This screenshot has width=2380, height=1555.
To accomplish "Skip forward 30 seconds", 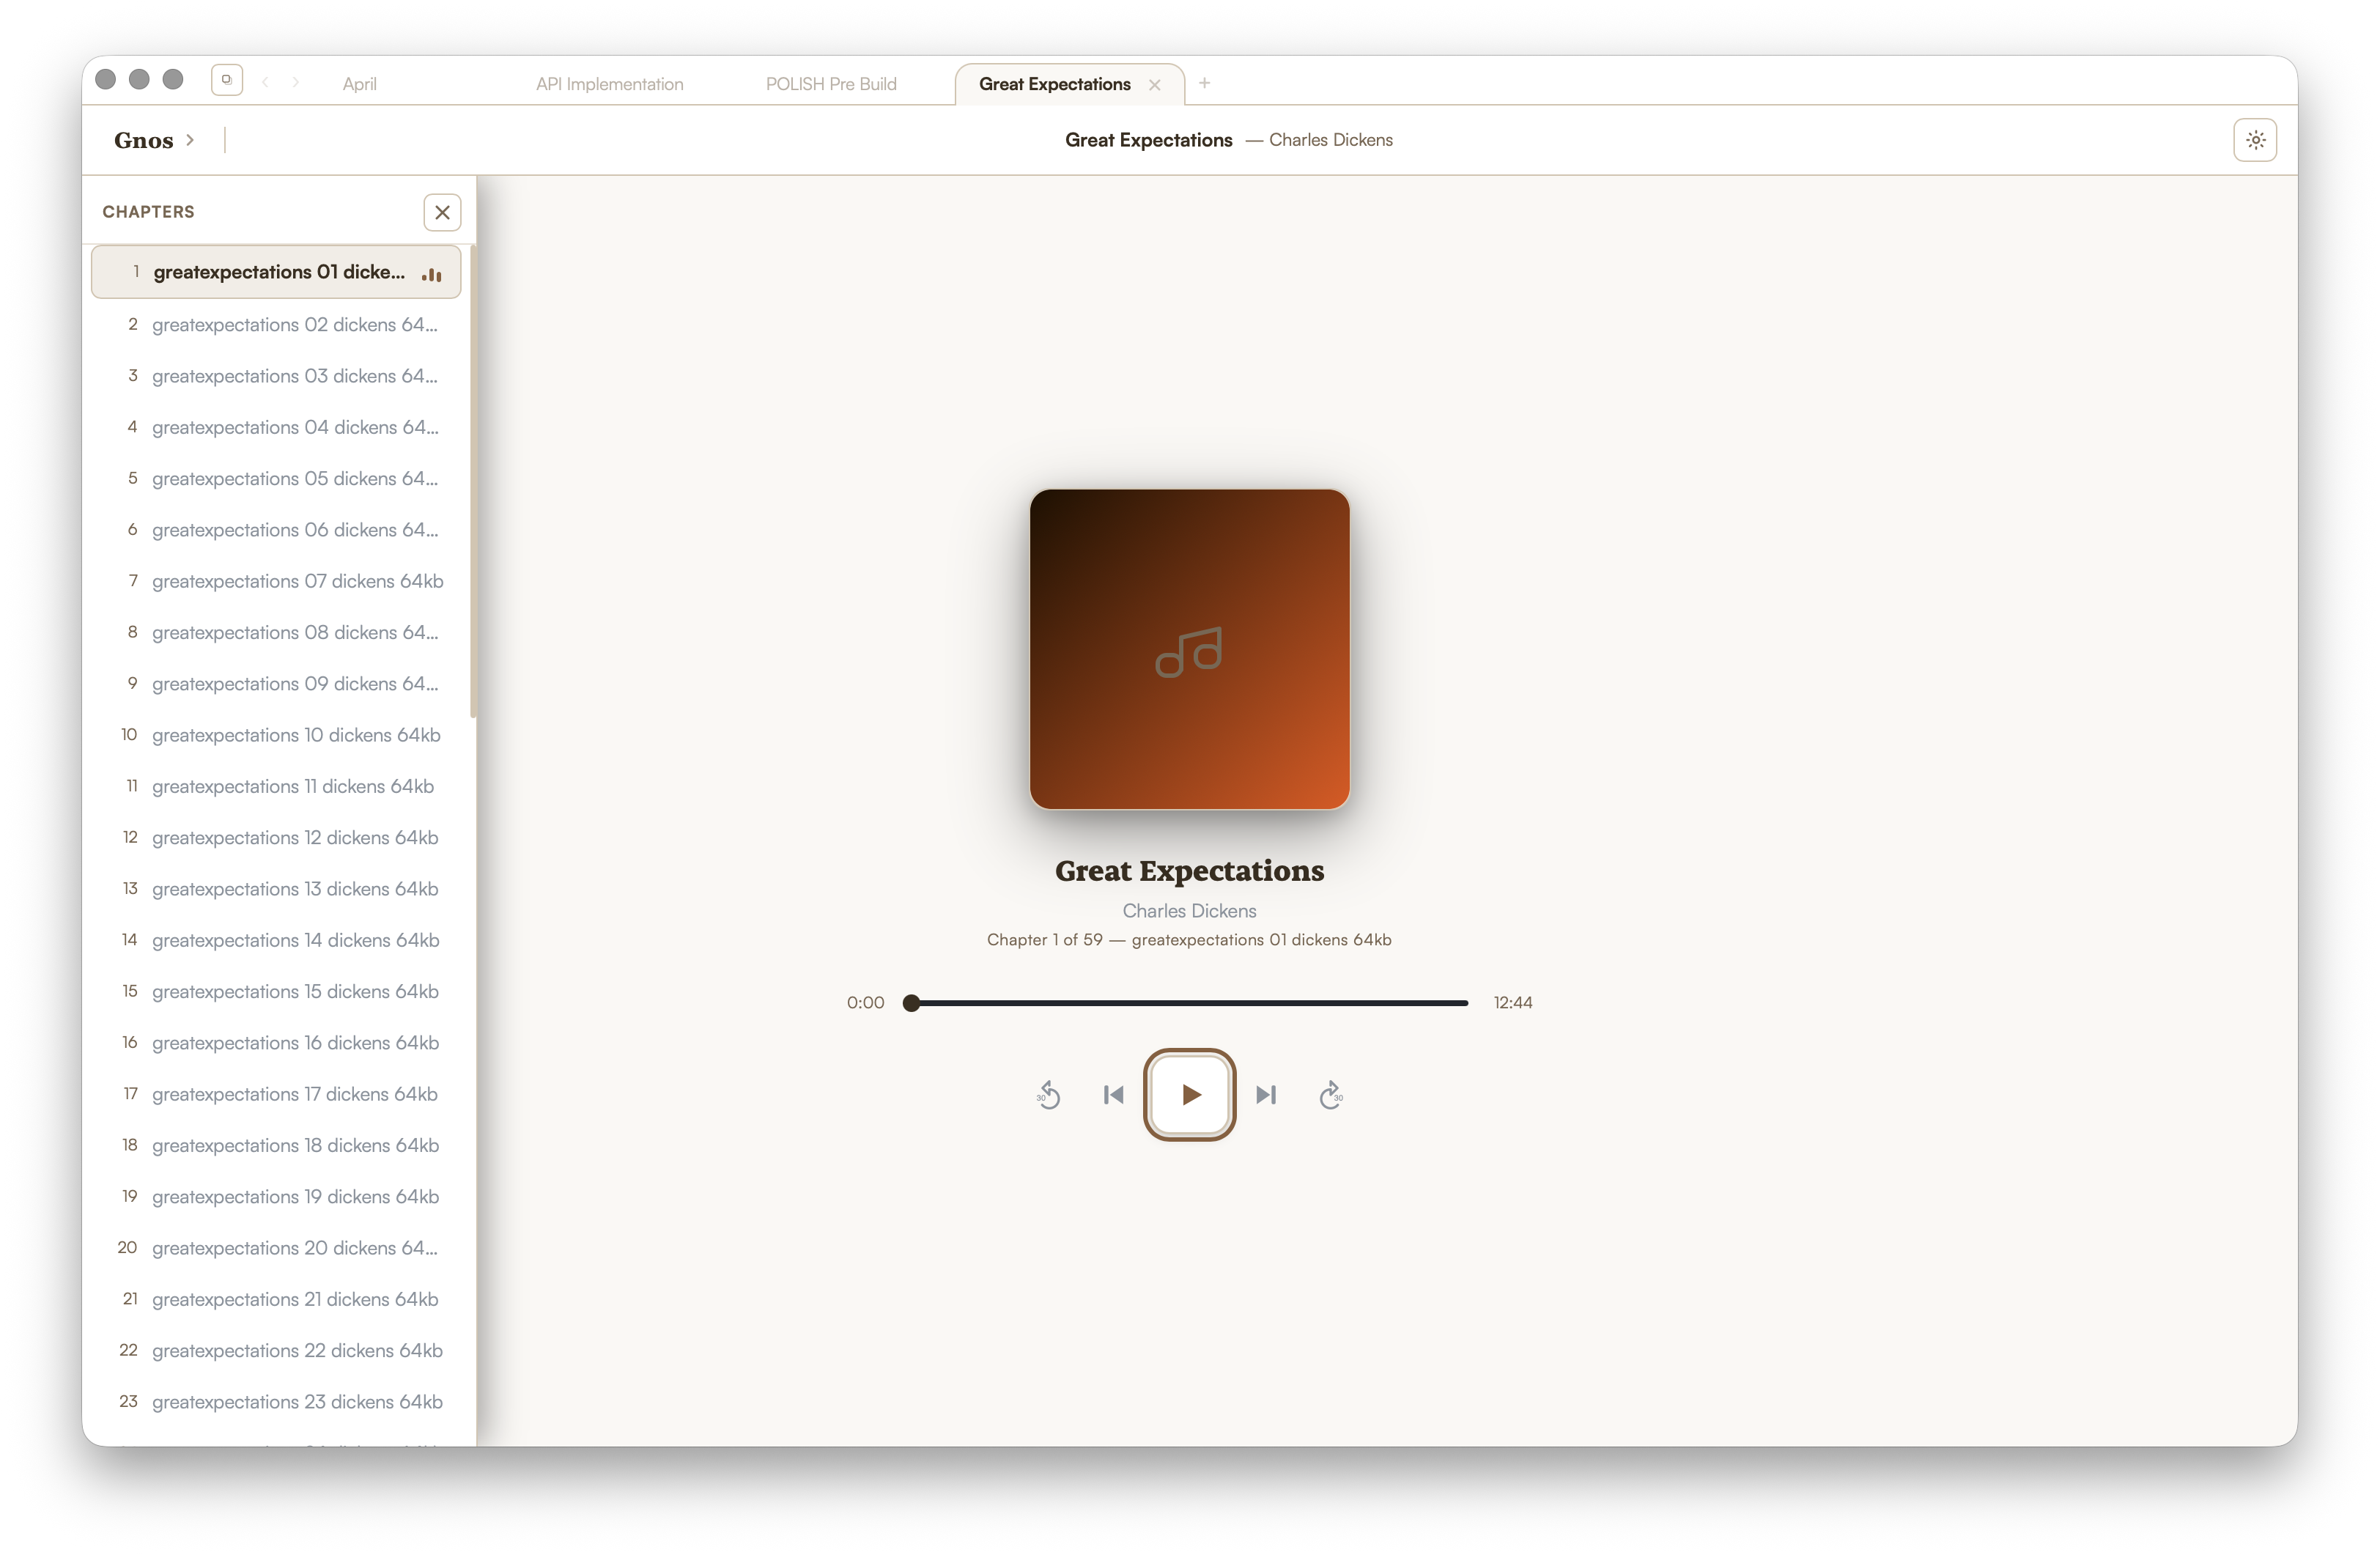I will click(1331, 1095).
